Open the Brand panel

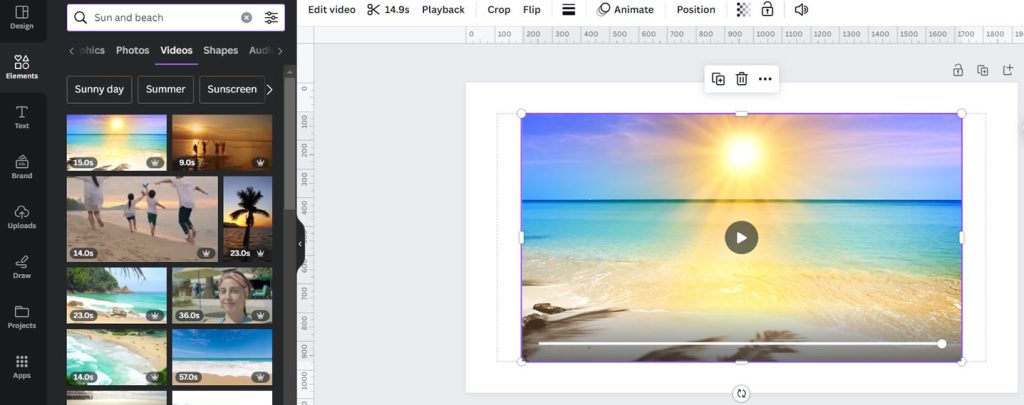22,167
